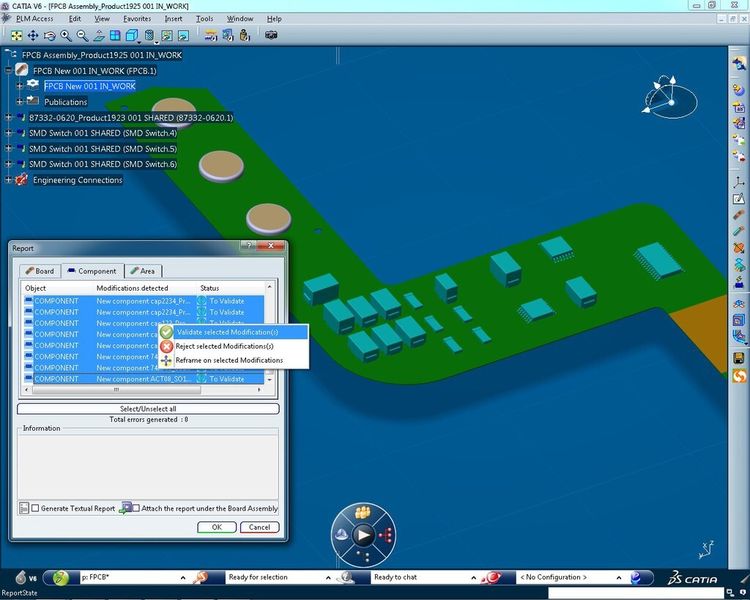The image size is (750, 600).
Task: Click OK in the Report dialog
Action: pos(217,527)
